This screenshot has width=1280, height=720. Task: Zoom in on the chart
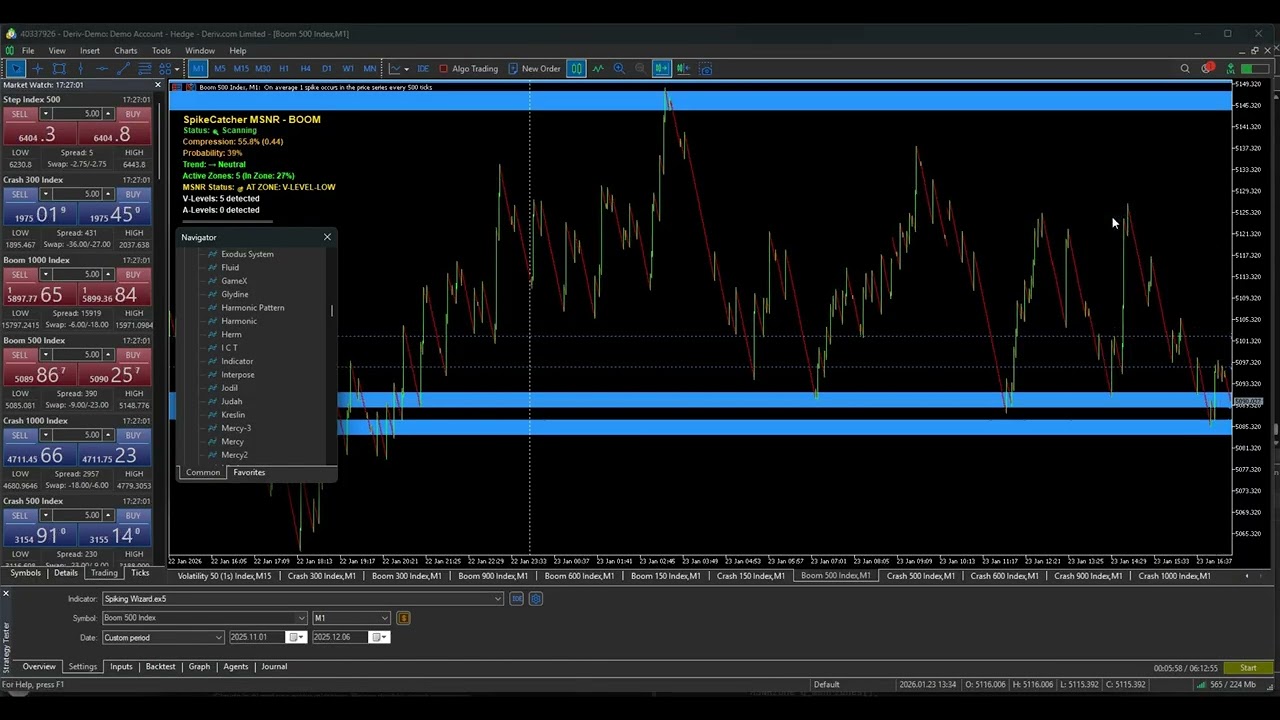point(619,69)
